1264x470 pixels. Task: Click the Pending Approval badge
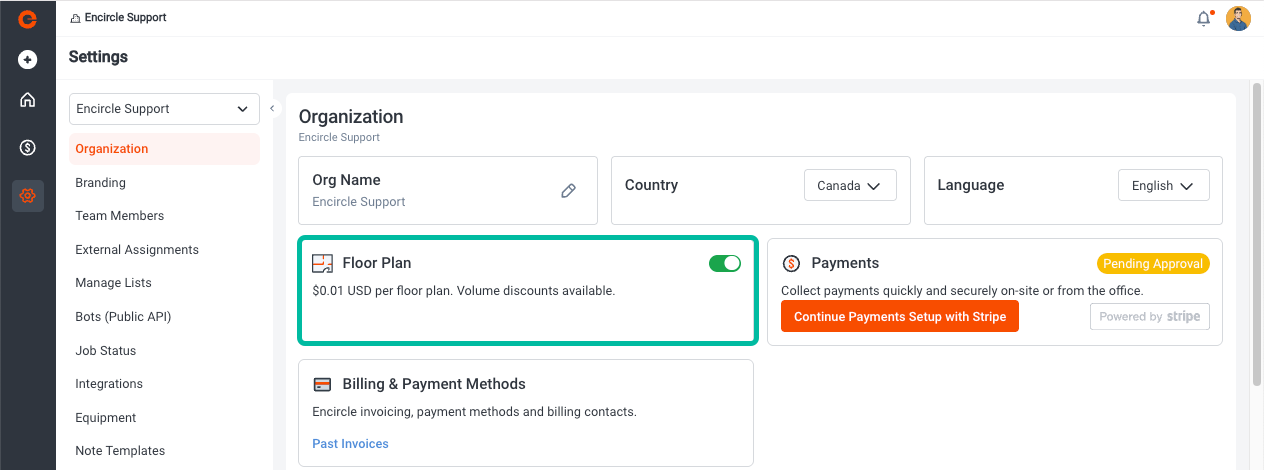(x=1153, y=264)
